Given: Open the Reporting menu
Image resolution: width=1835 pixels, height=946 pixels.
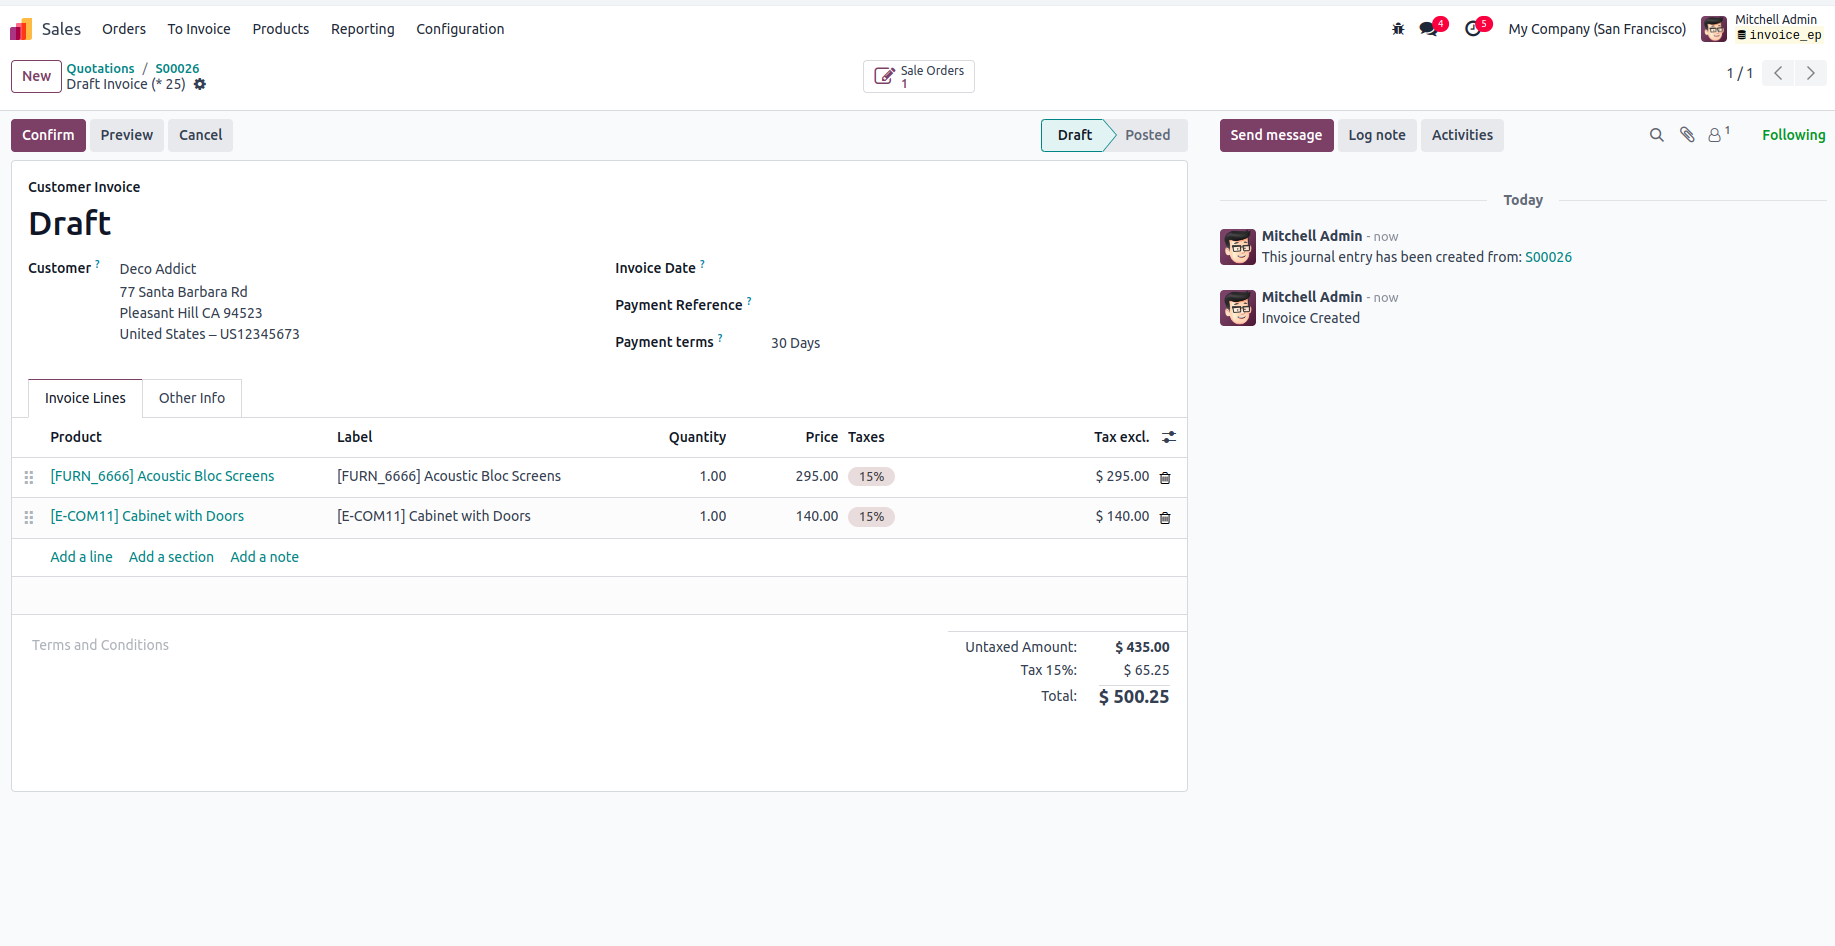Looking at the screenshot, I should [x=362, y=29].
